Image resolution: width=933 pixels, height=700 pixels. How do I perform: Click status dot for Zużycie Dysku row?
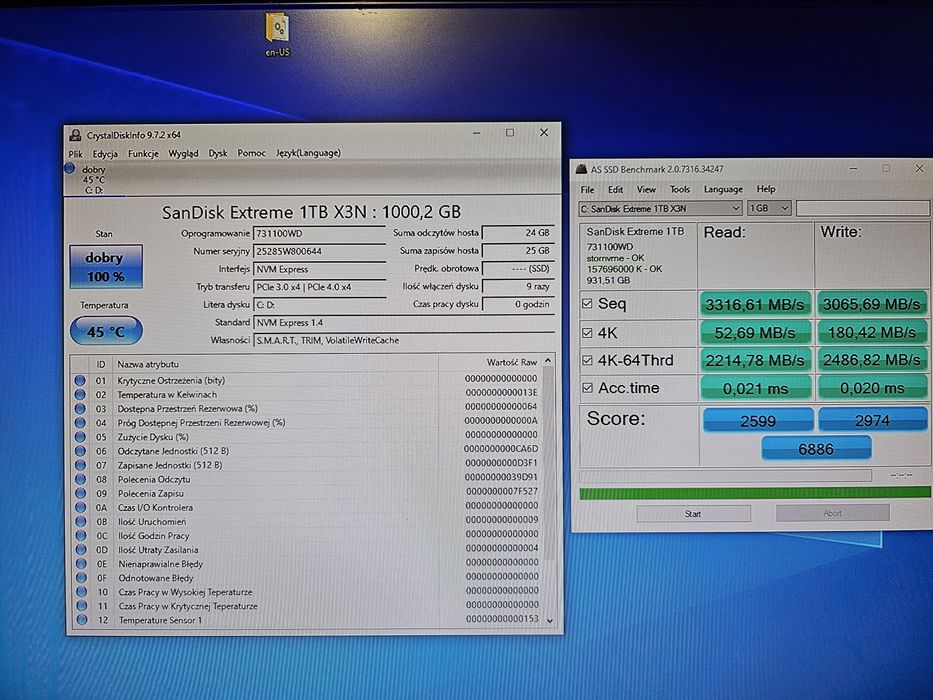tap(80, 436)
